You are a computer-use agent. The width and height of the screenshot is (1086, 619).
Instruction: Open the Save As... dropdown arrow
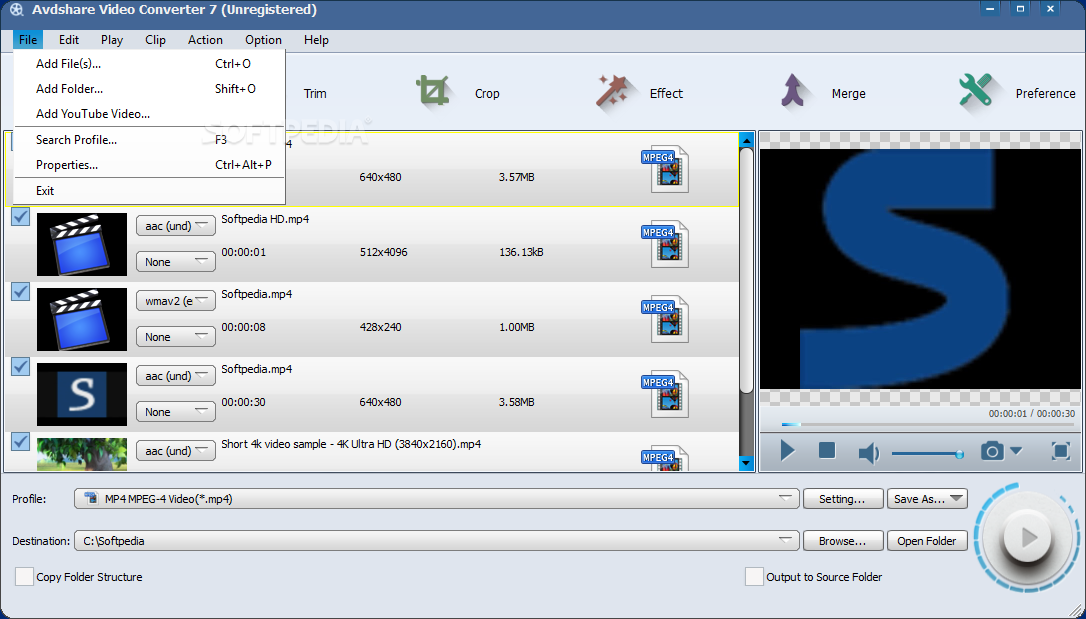pos(956,499)
